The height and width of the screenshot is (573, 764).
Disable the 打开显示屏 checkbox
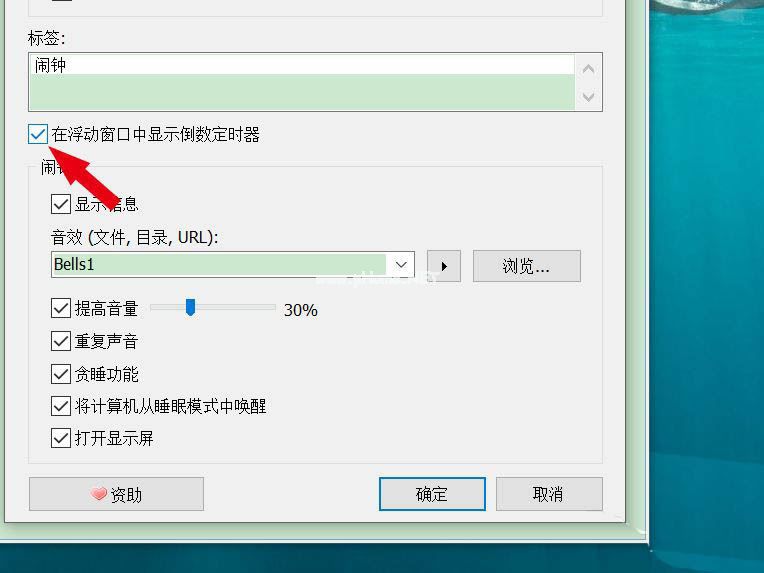pos(61,438)
